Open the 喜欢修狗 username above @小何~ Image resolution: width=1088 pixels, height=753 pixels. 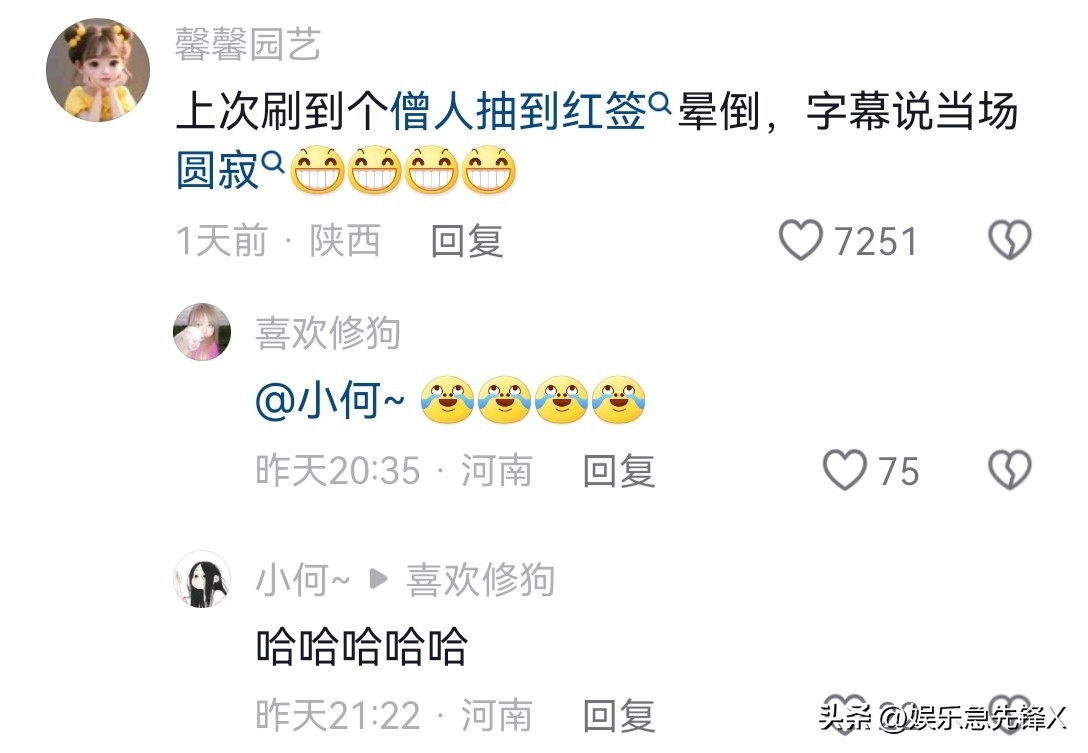328,332
